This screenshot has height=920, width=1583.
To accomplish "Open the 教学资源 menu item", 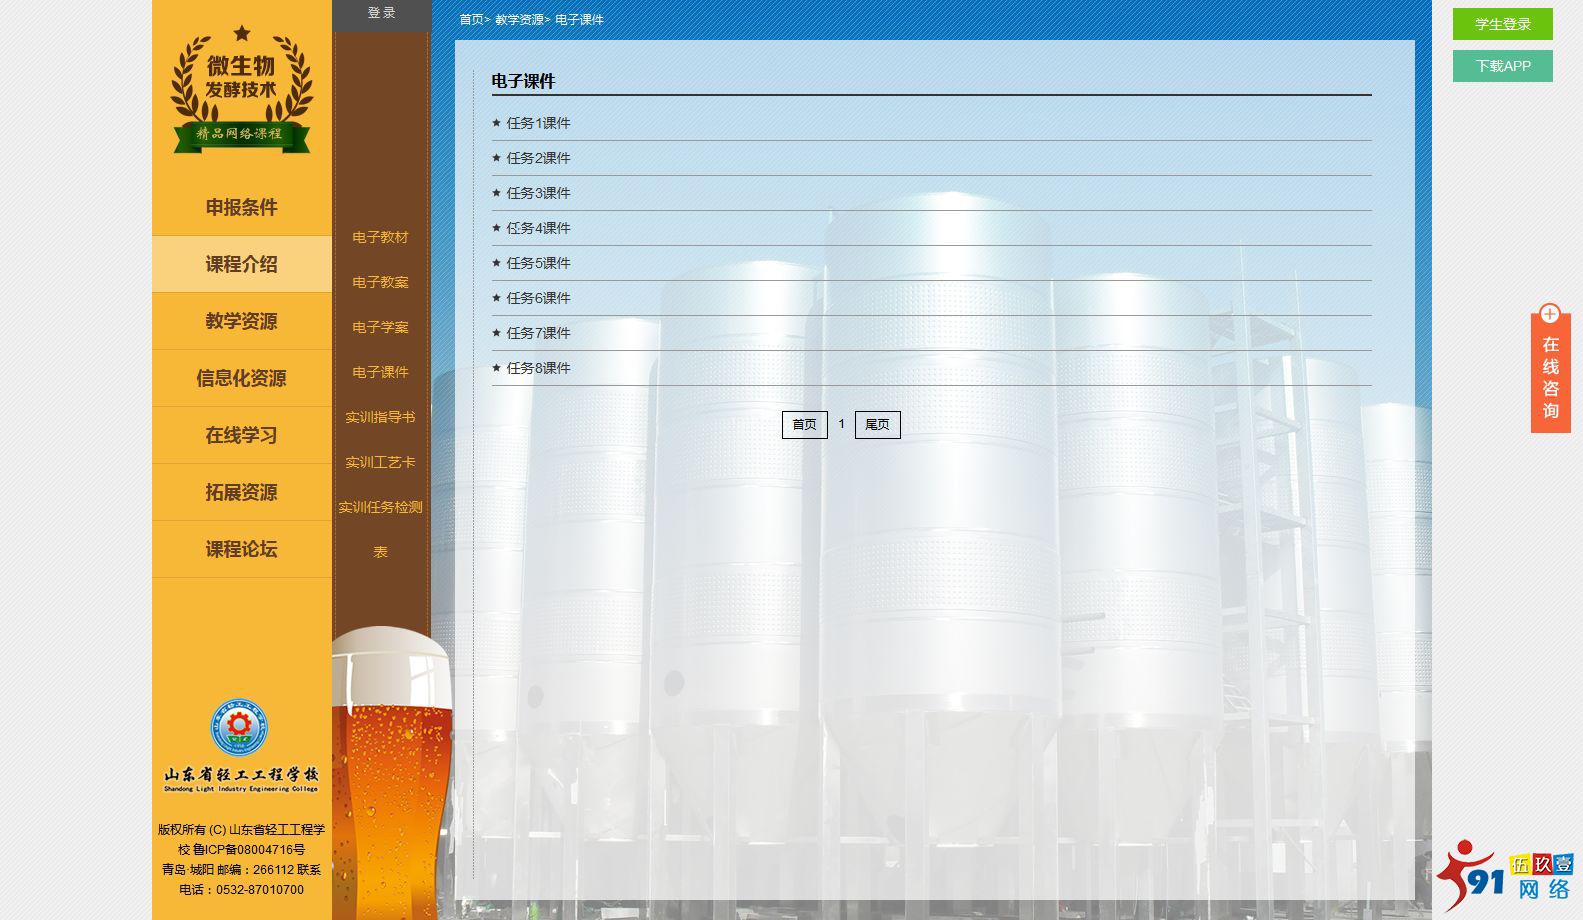I will tap(242, 321).
